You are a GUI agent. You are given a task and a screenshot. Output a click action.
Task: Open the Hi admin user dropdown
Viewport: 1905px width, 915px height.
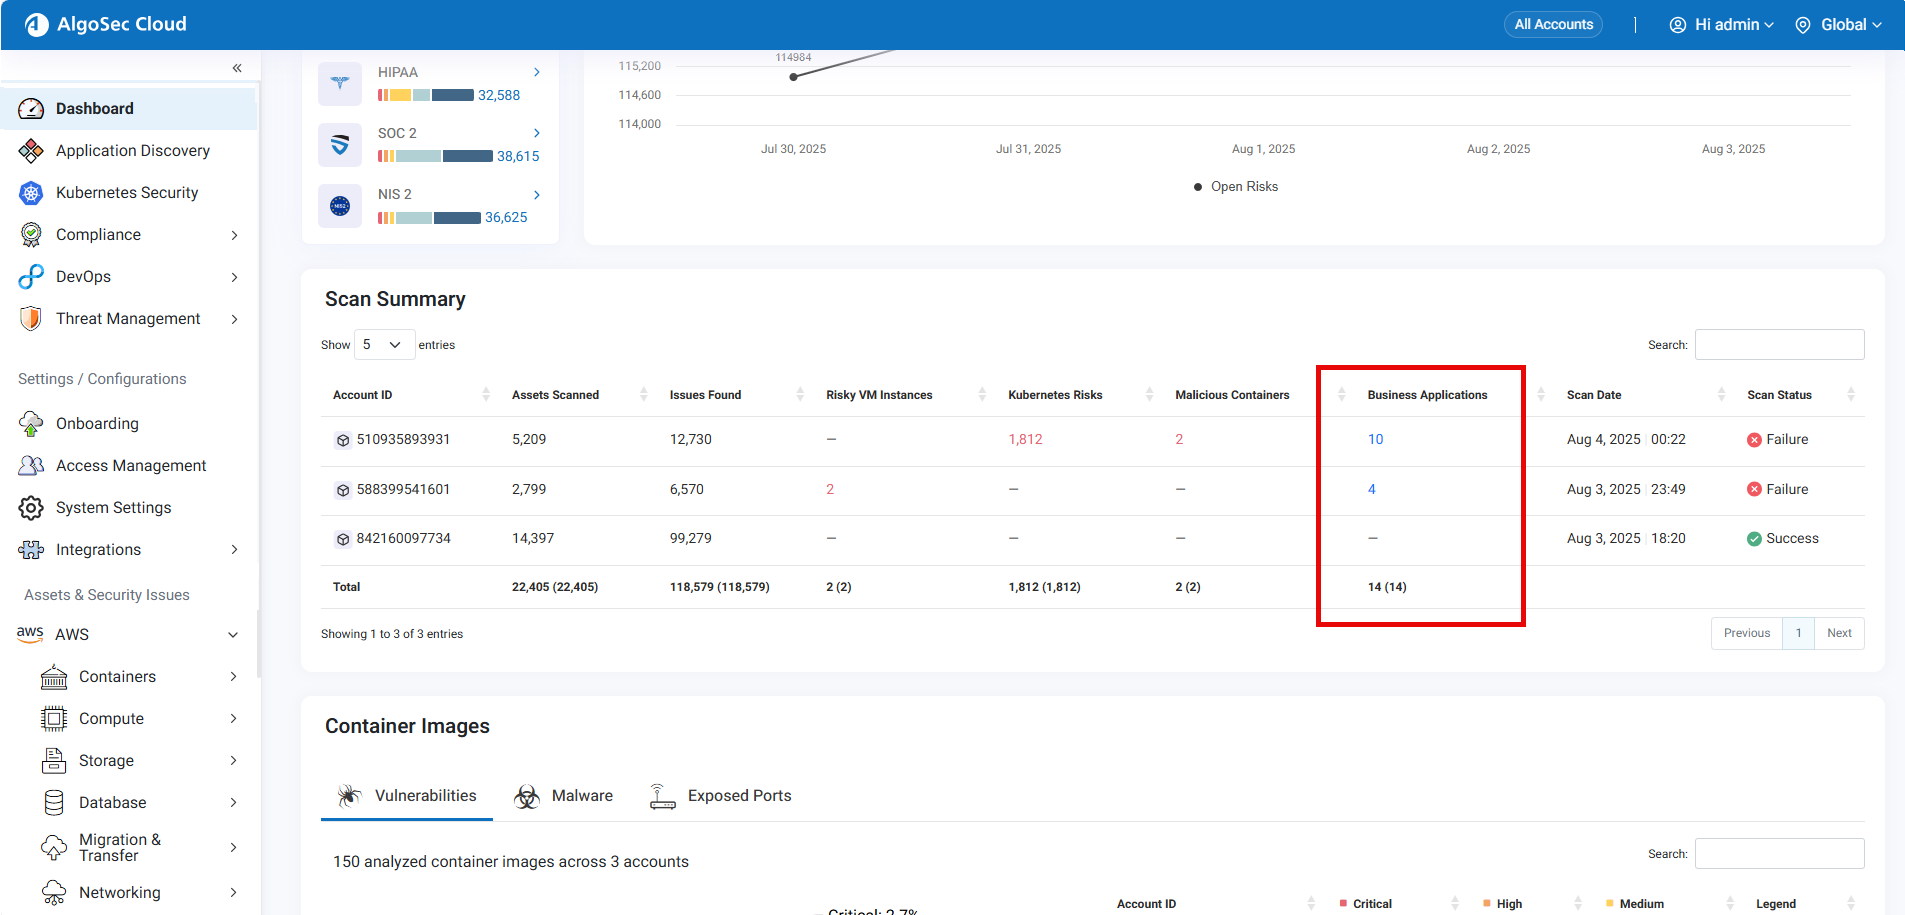[1722, 25]
